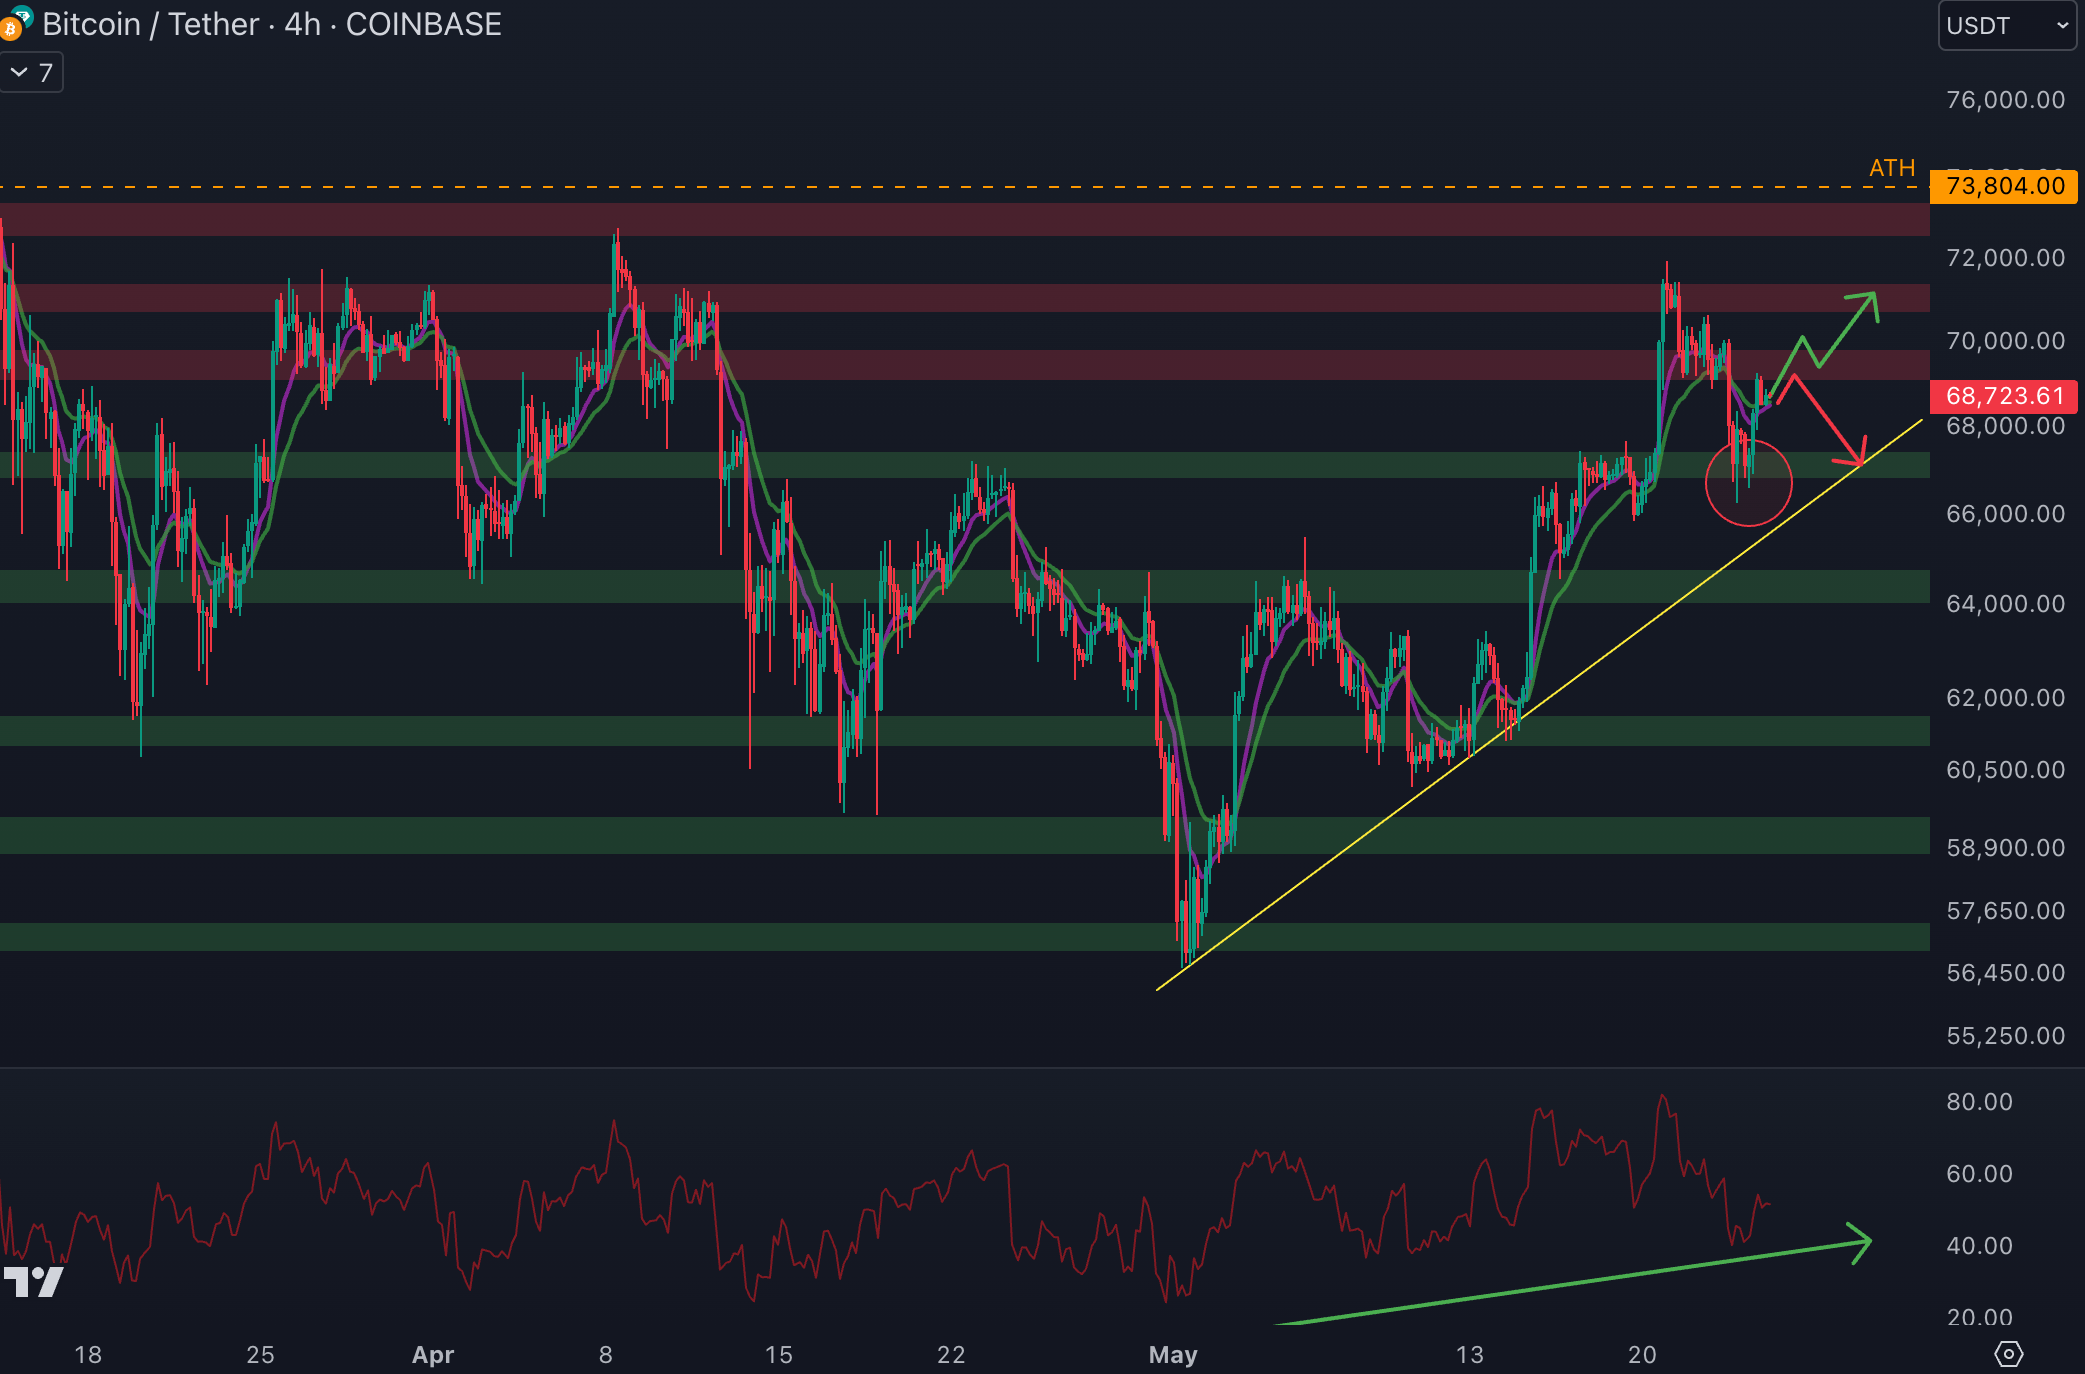Screen dimensions: 2085x1374
Task: Click the orange 73,804.00 price label
Action: 2003,186
